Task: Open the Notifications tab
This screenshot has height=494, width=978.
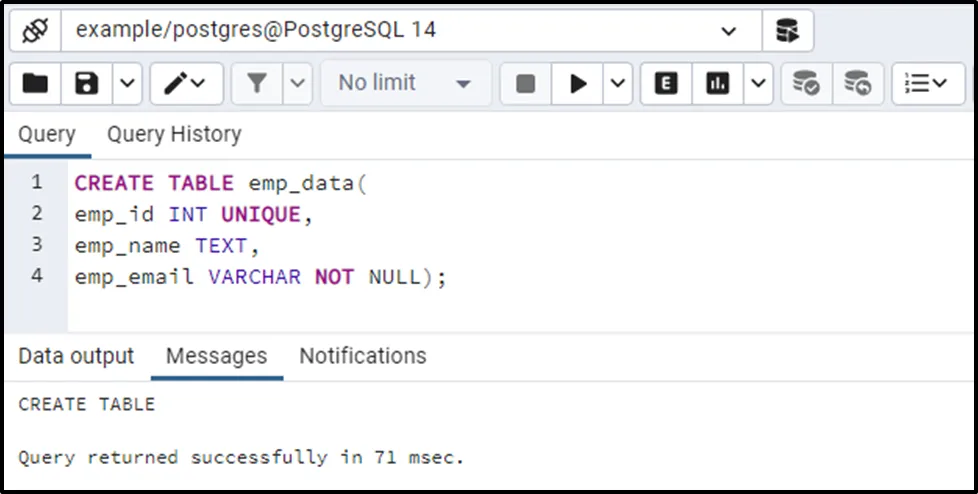Action: [362, 356]
